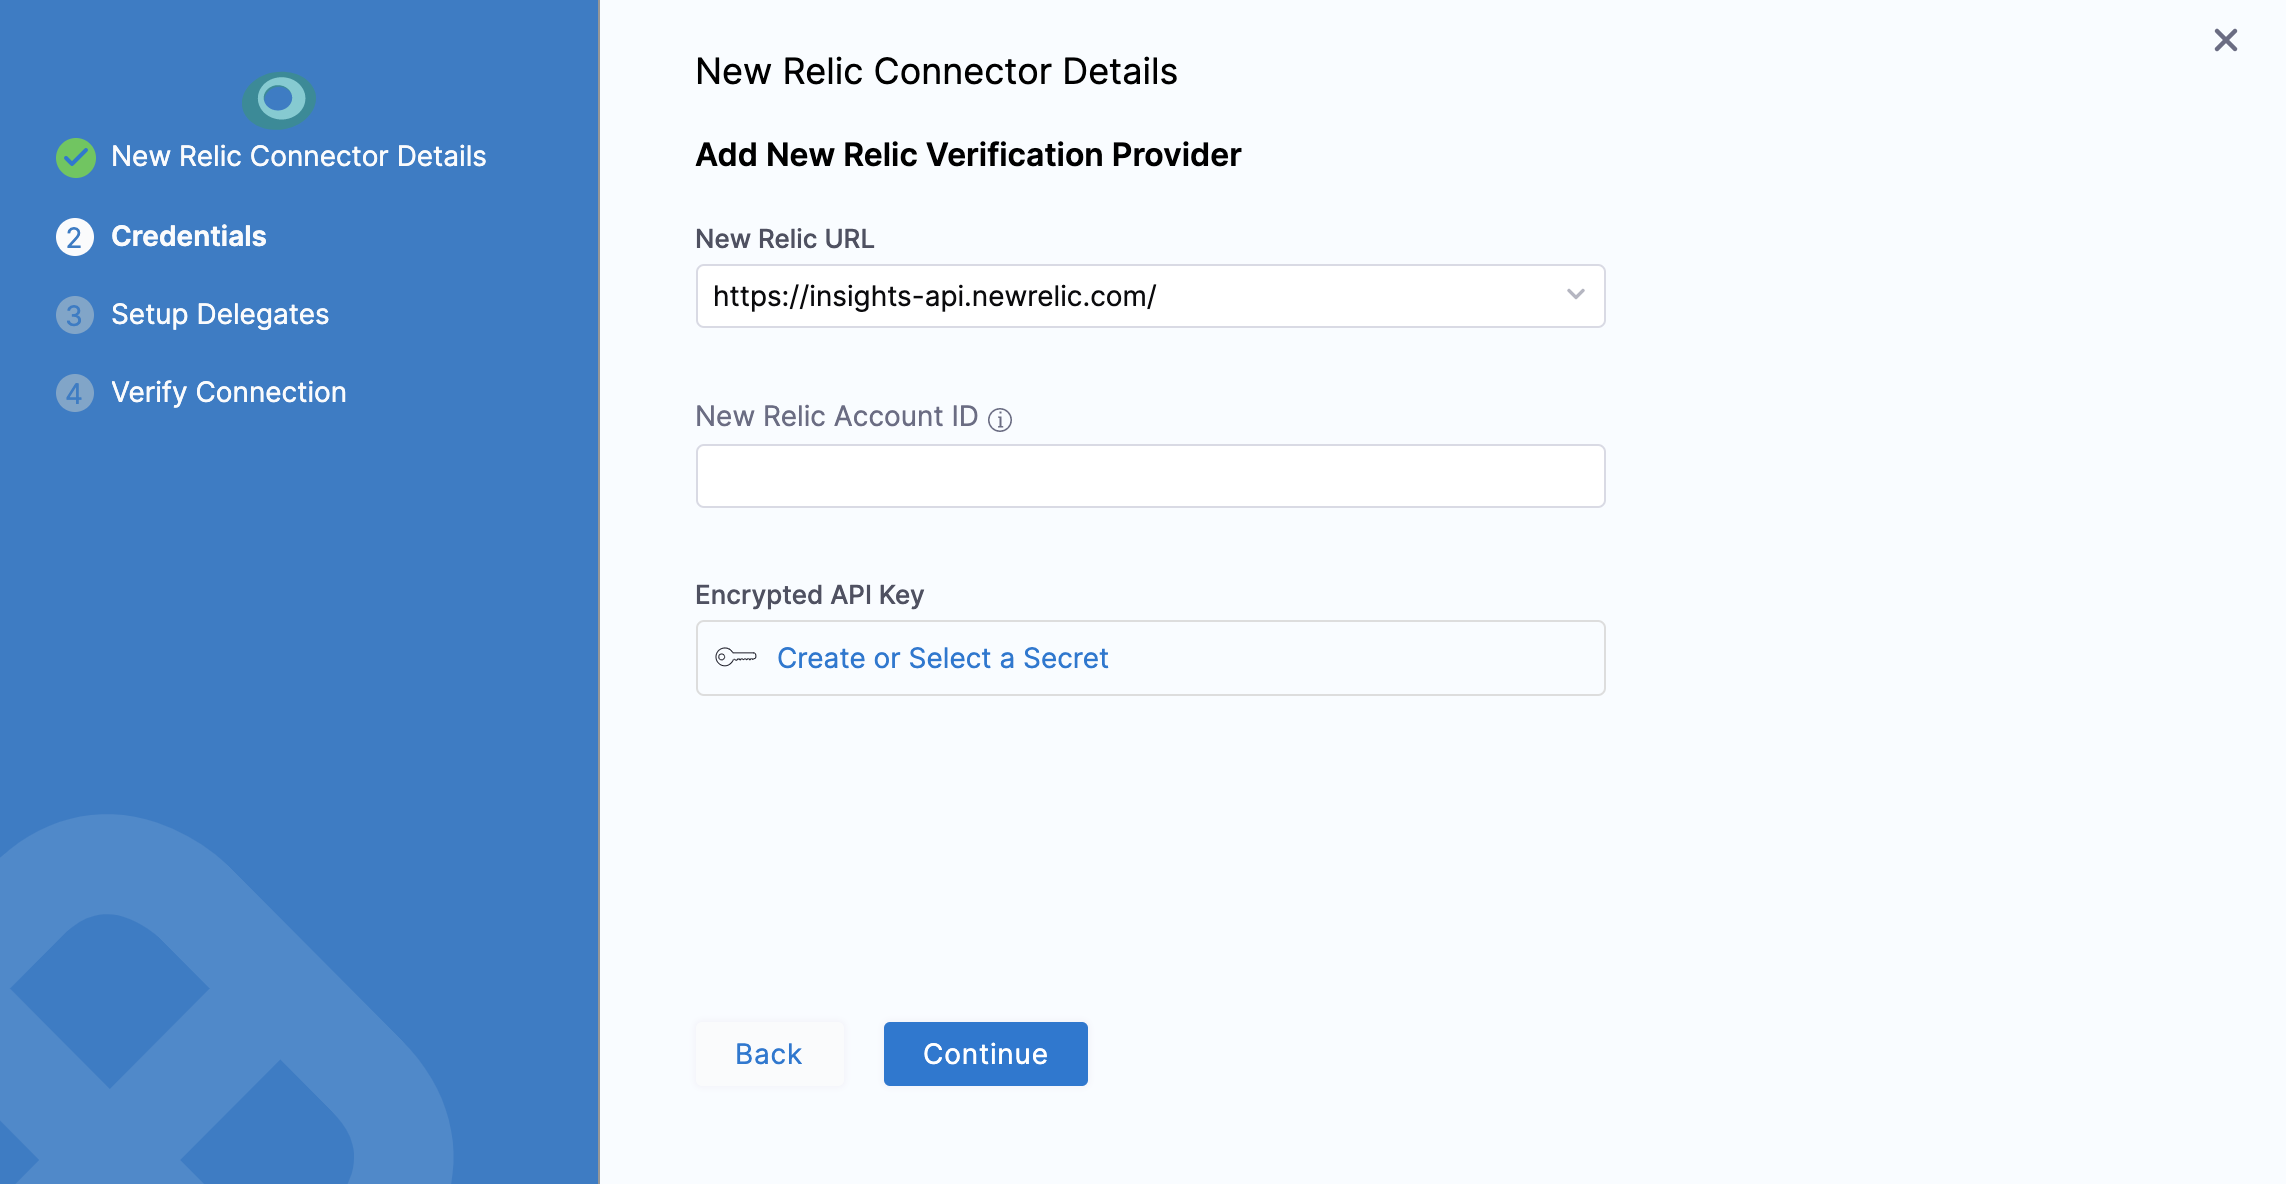Viewport: 2286px width, 1184px height.
Task: Focus the New Relic Account ID field
Action: 1150,476
